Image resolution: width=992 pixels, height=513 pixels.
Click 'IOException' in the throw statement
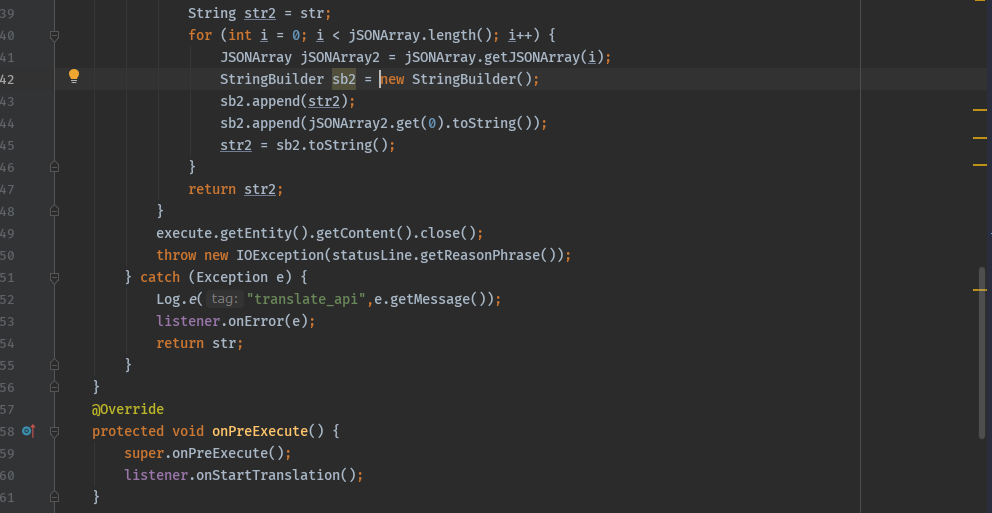(x=280, y=256)
